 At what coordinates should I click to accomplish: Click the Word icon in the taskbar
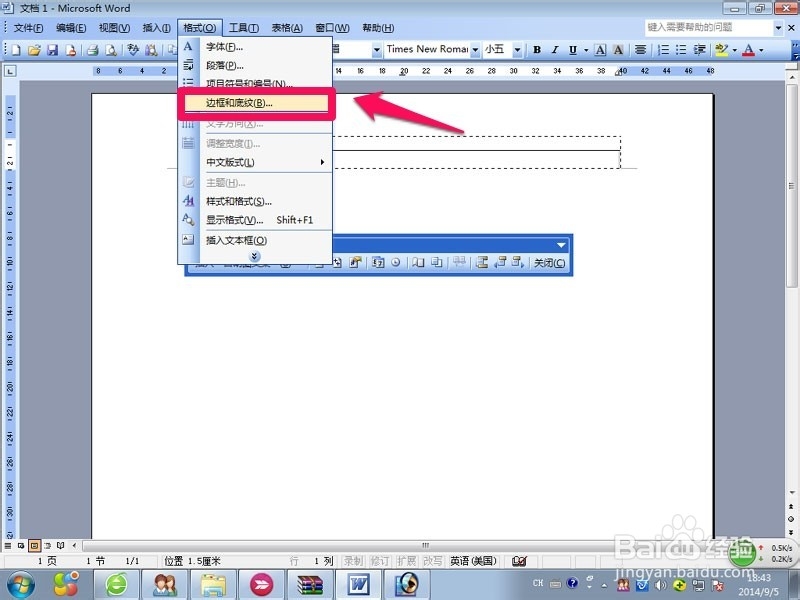coord(359,585)
